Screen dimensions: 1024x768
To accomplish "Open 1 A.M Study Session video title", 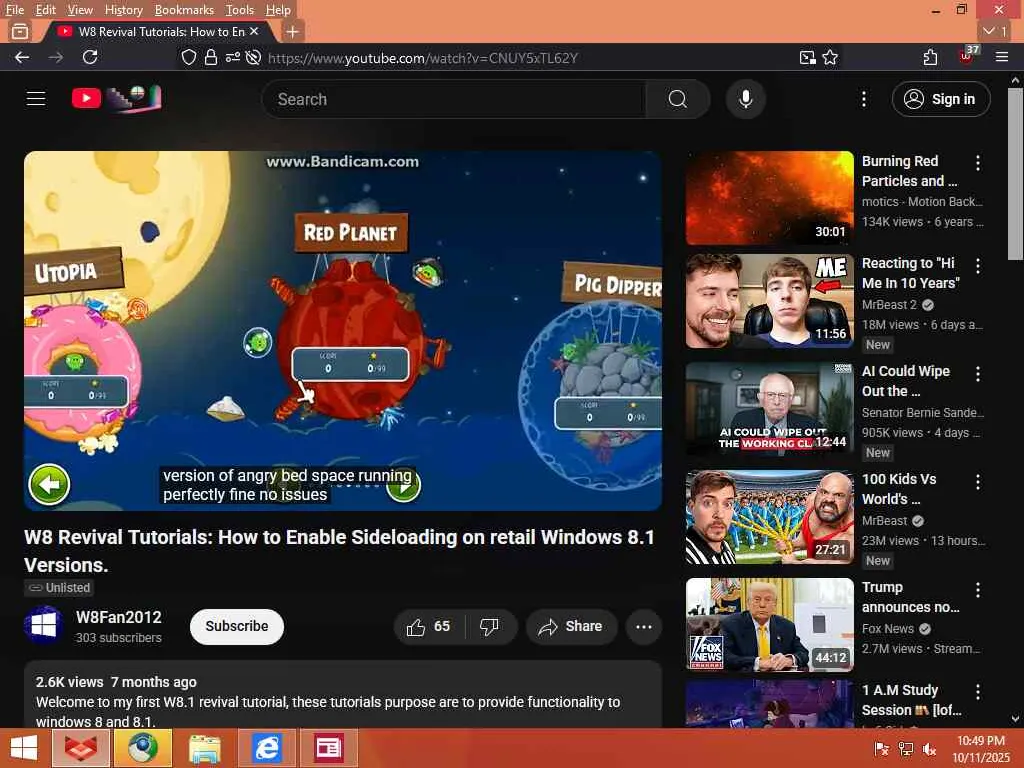I will [x=911, y=700].
